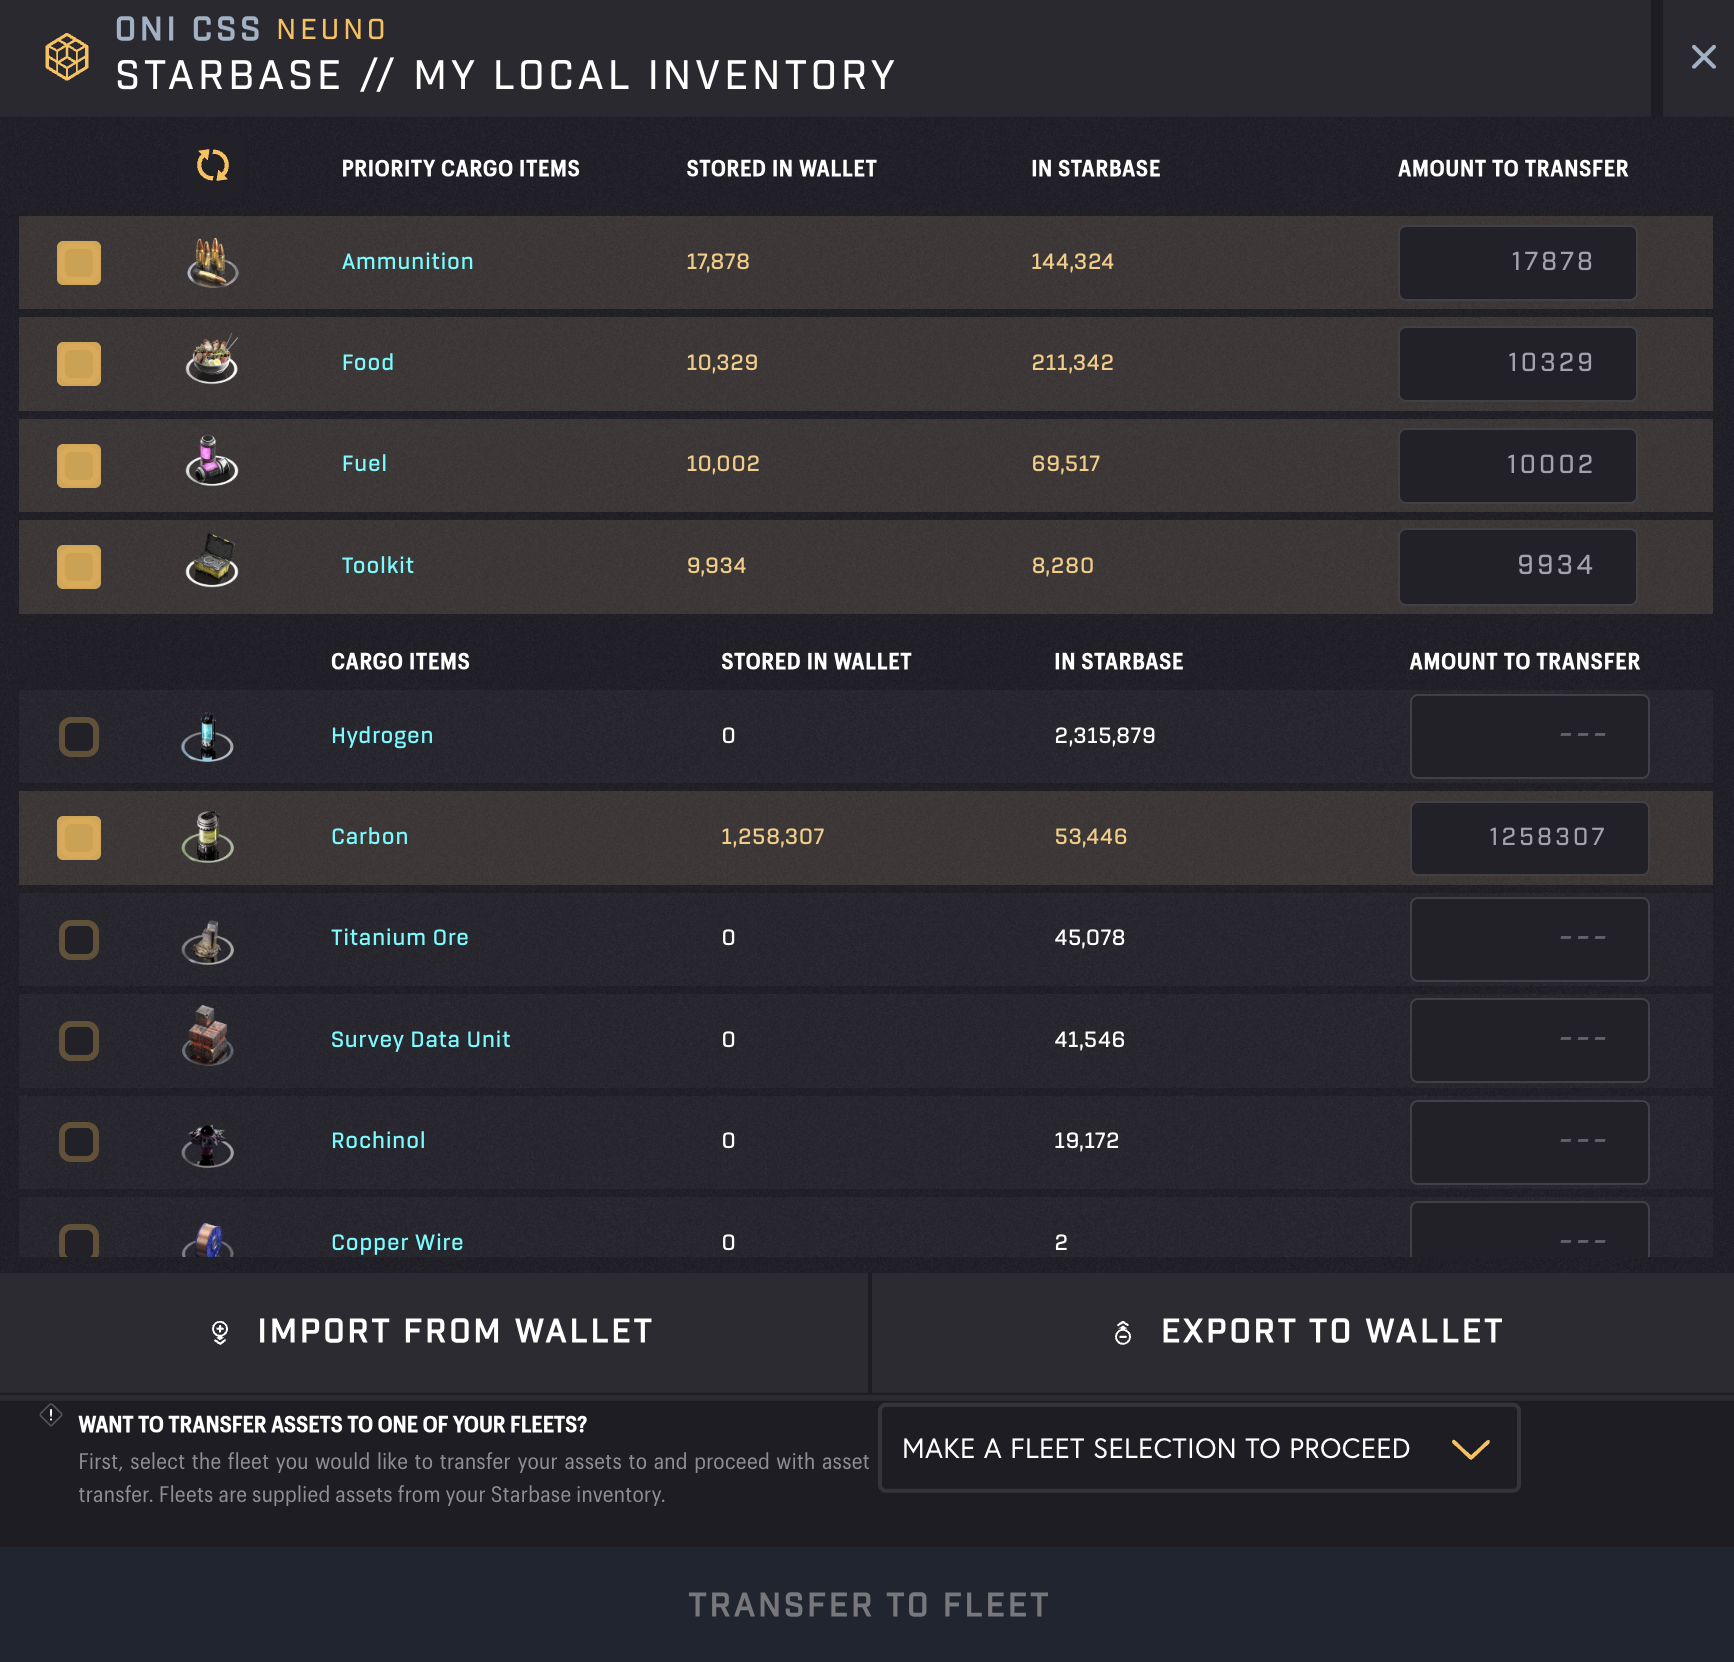Viewport: 1734px width, 1662px height.
Task: Click the Food bowl icon
Action: pos(212,360)
